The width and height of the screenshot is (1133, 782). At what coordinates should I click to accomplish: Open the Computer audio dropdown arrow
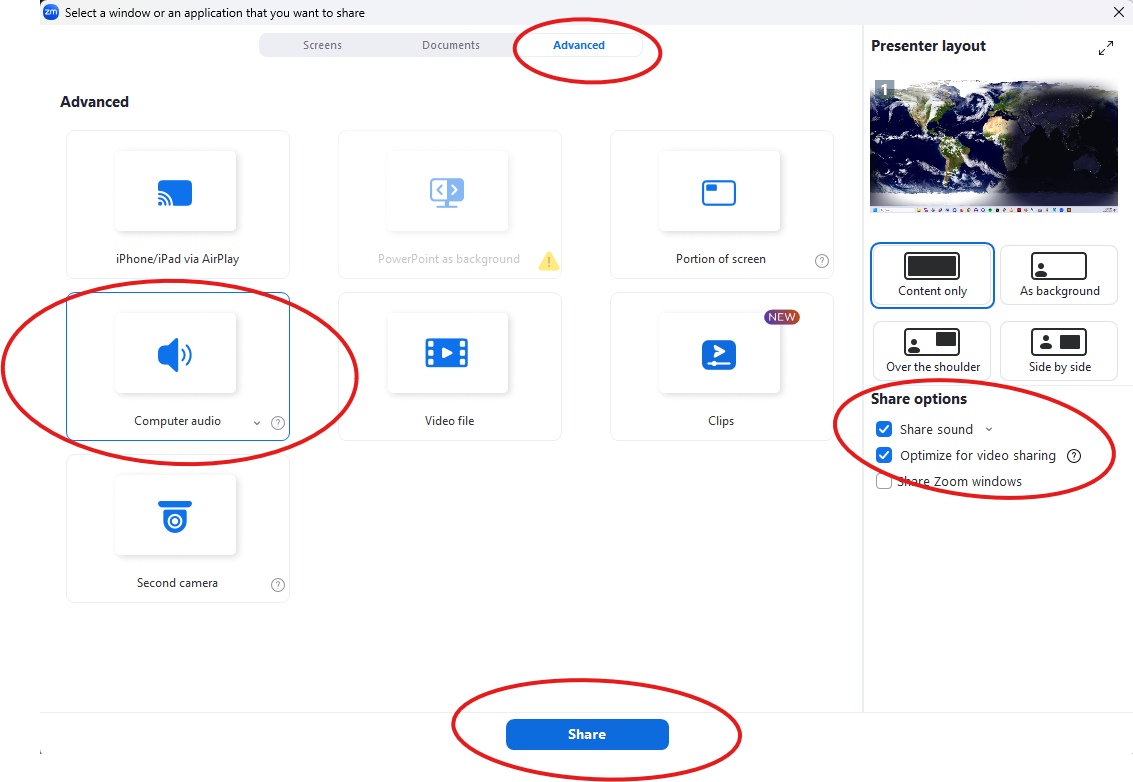coord(257,423)
